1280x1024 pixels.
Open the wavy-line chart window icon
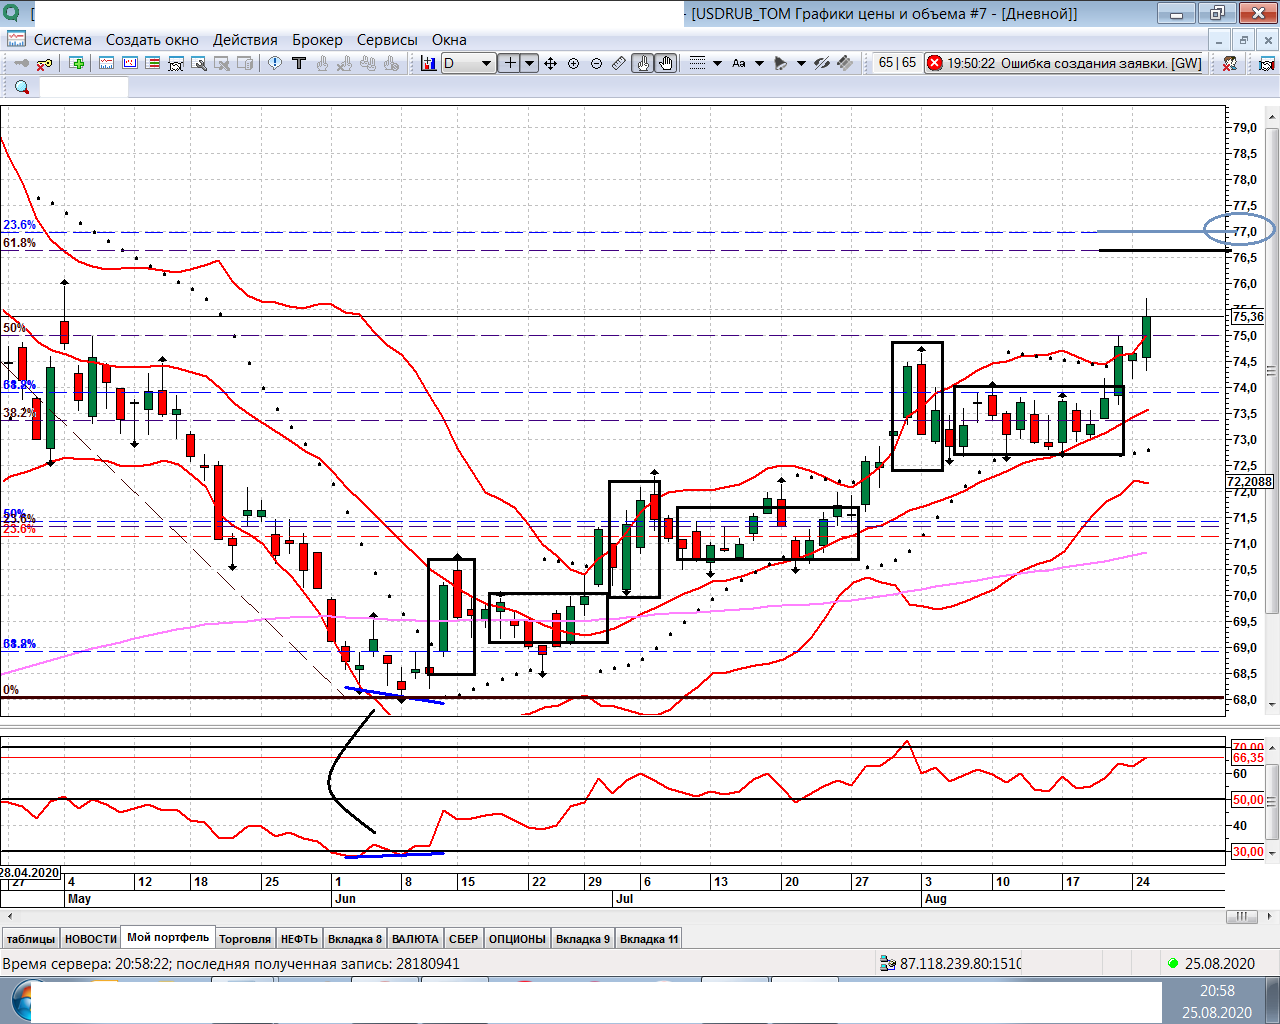[x=106, y=63]
